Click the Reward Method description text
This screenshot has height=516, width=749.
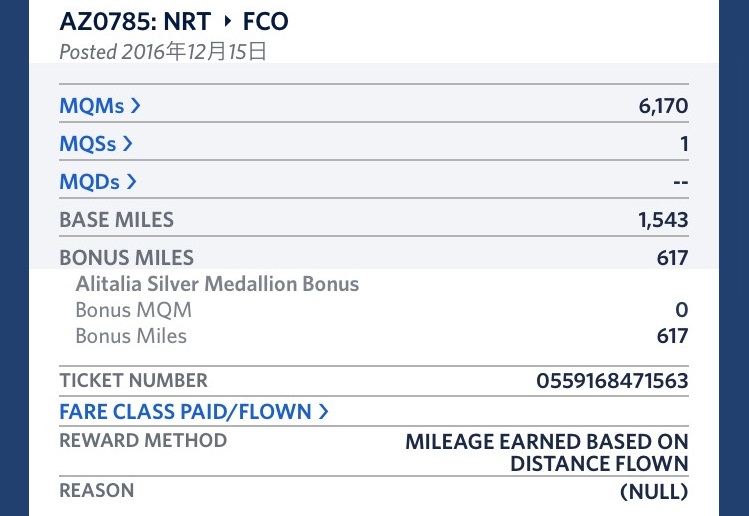point(546,452)
